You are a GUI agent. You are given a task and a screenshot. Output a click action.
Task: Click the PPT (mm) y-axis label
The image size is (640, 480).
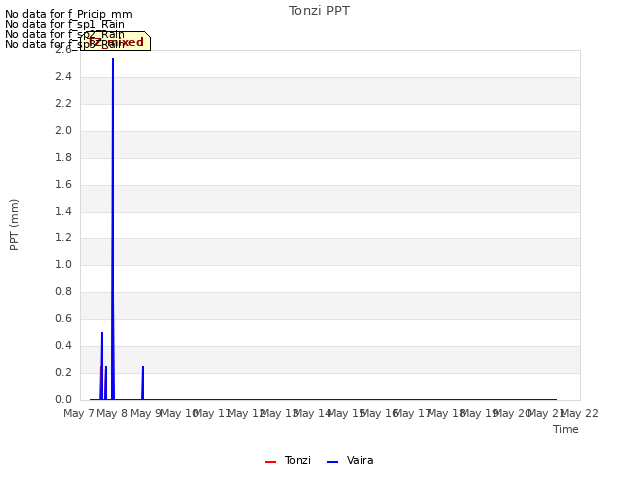(x=14, y=225)
